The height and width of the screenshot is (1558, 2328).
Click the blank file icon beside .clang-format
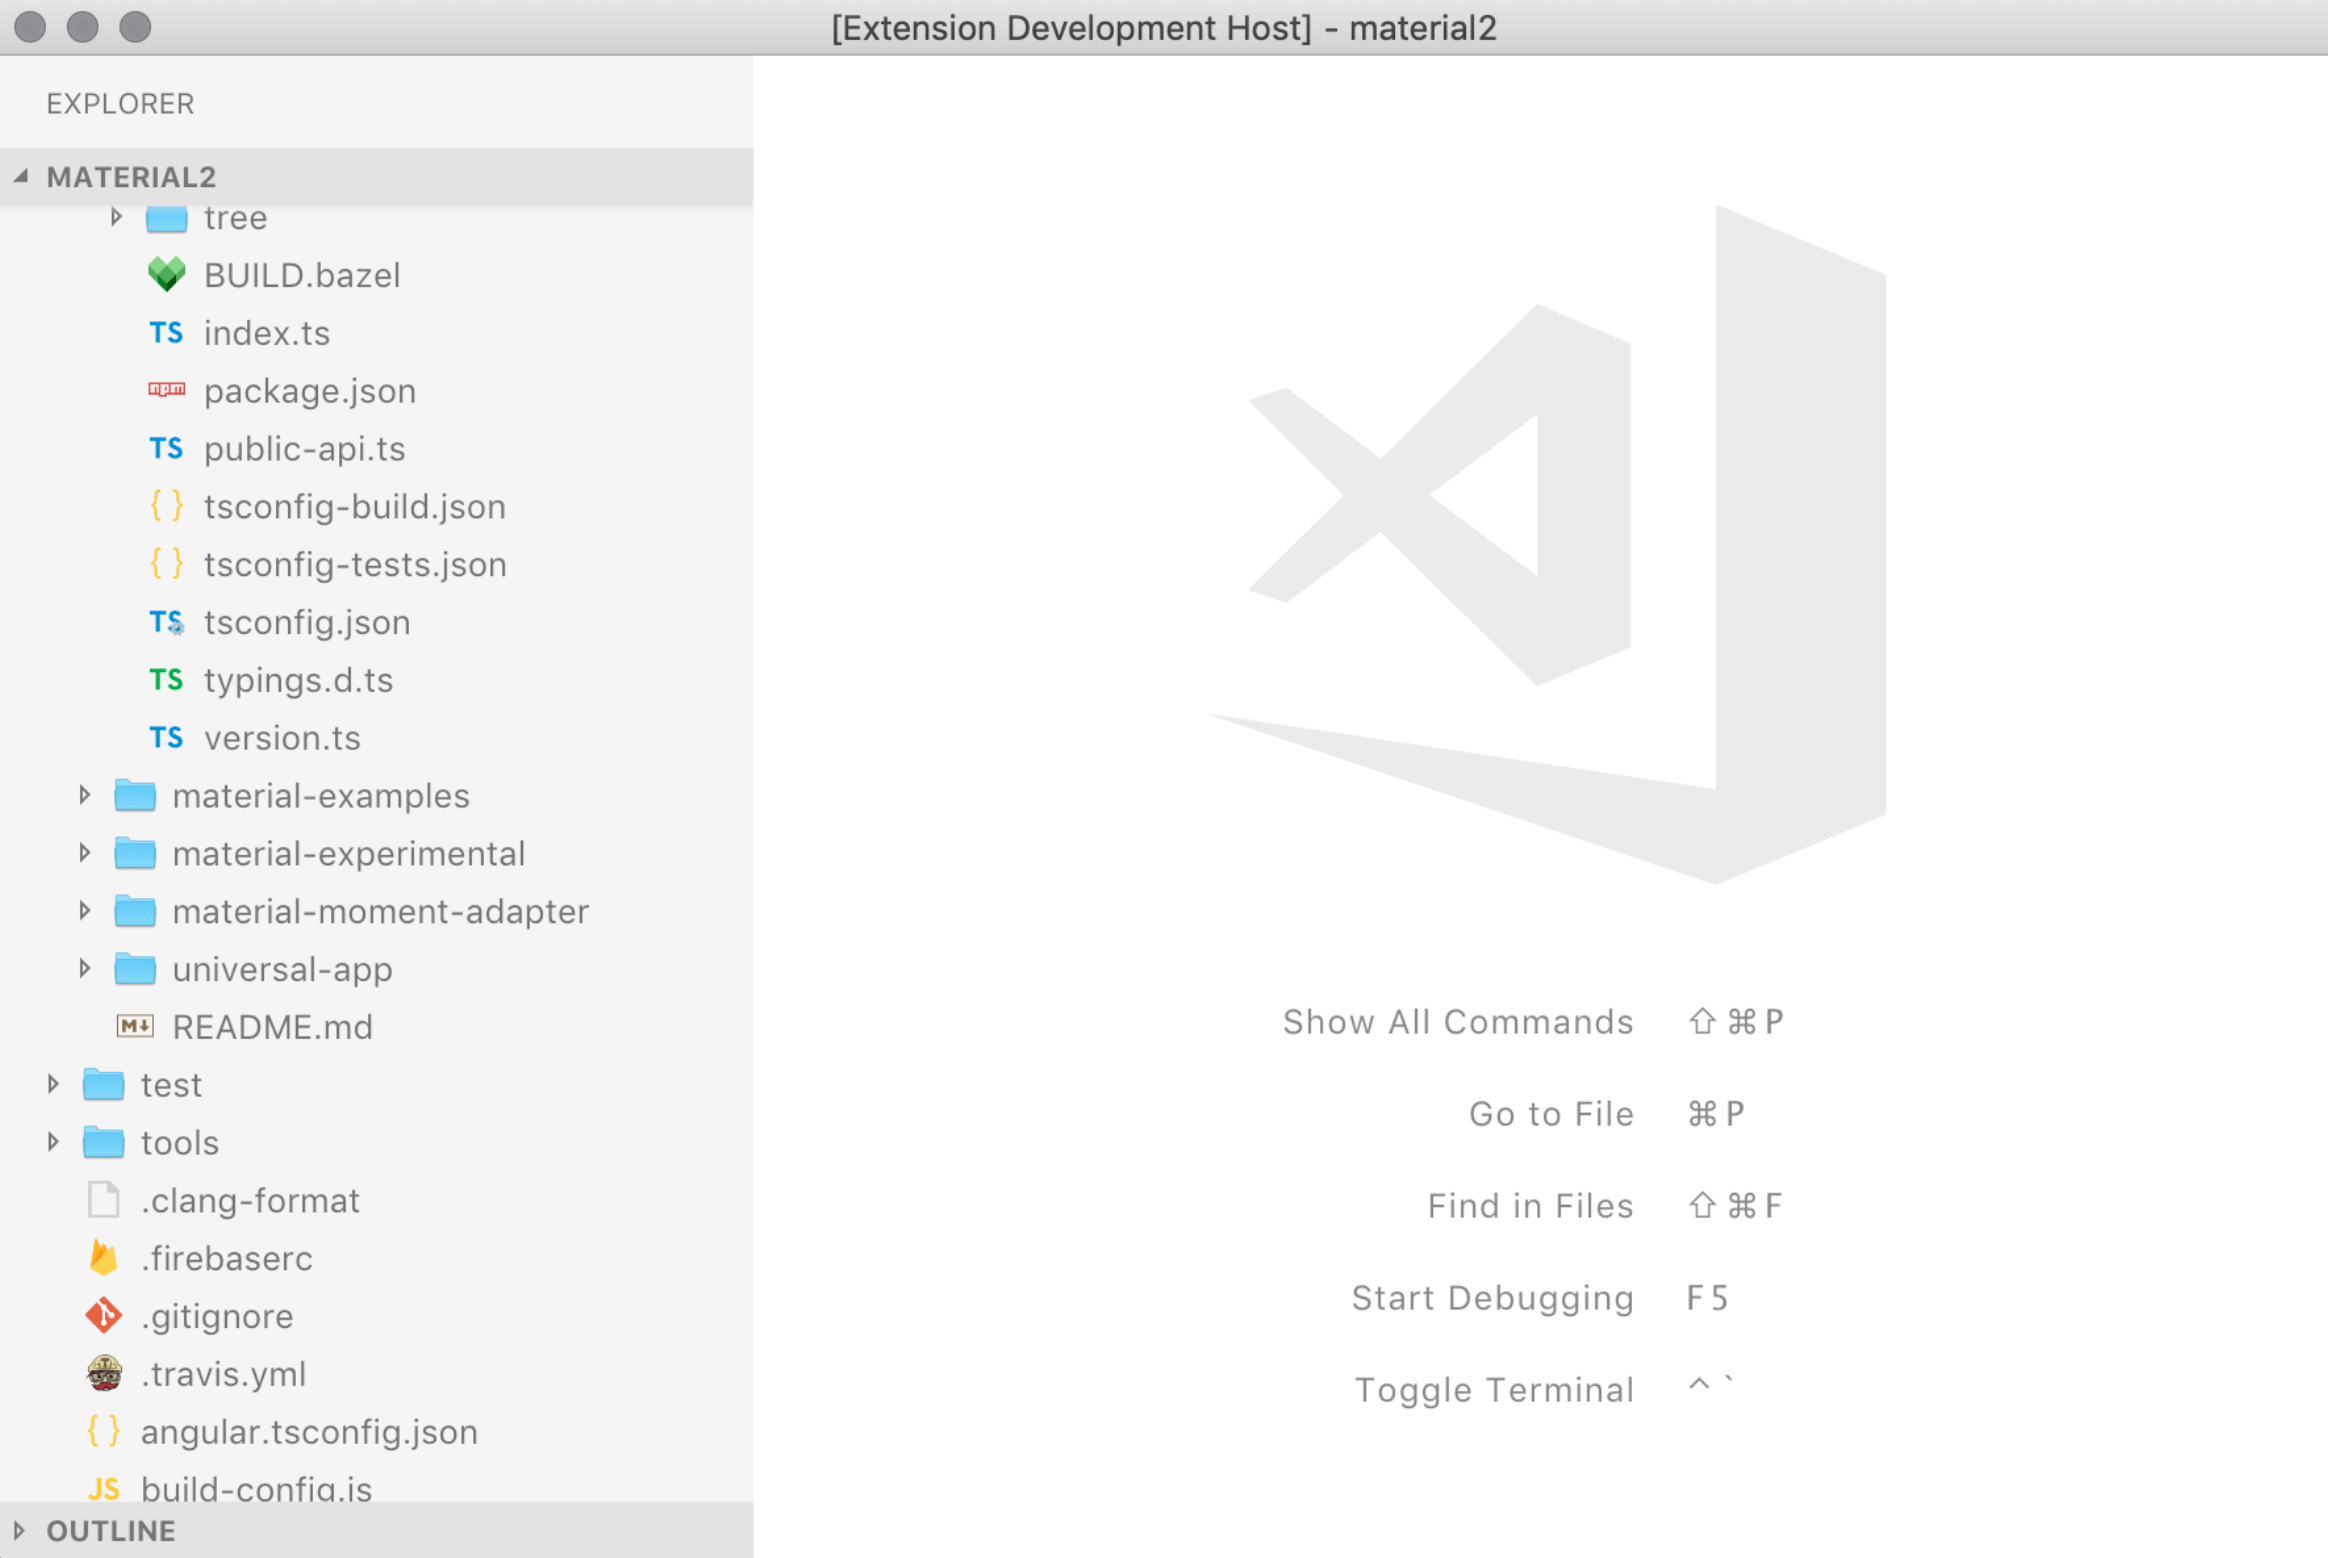pyautogui.click(x=103, y=1200)
